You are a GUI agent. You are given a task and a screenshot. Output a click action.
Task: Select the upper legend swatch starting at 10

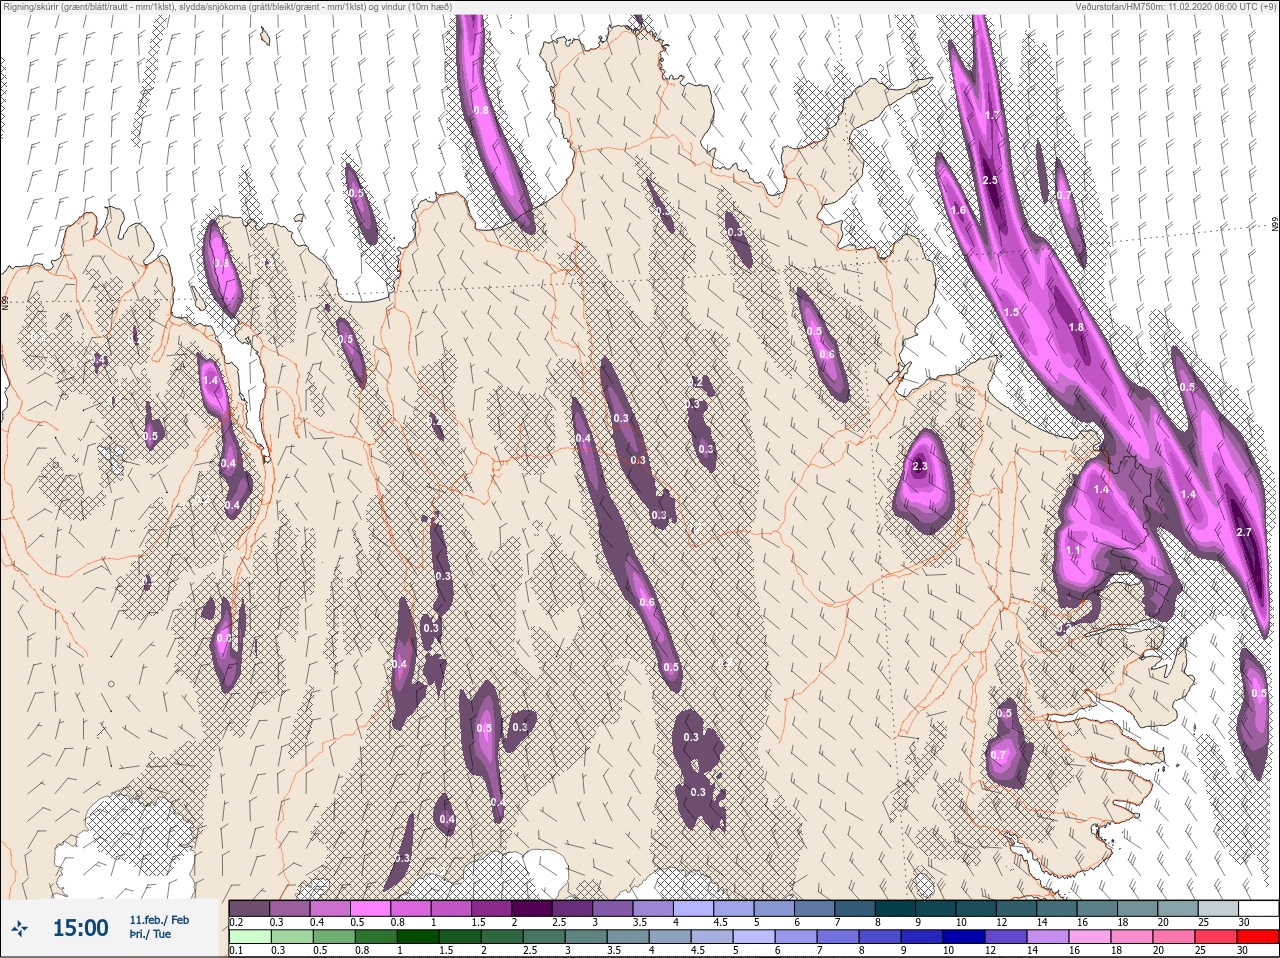tap(976, 908)
